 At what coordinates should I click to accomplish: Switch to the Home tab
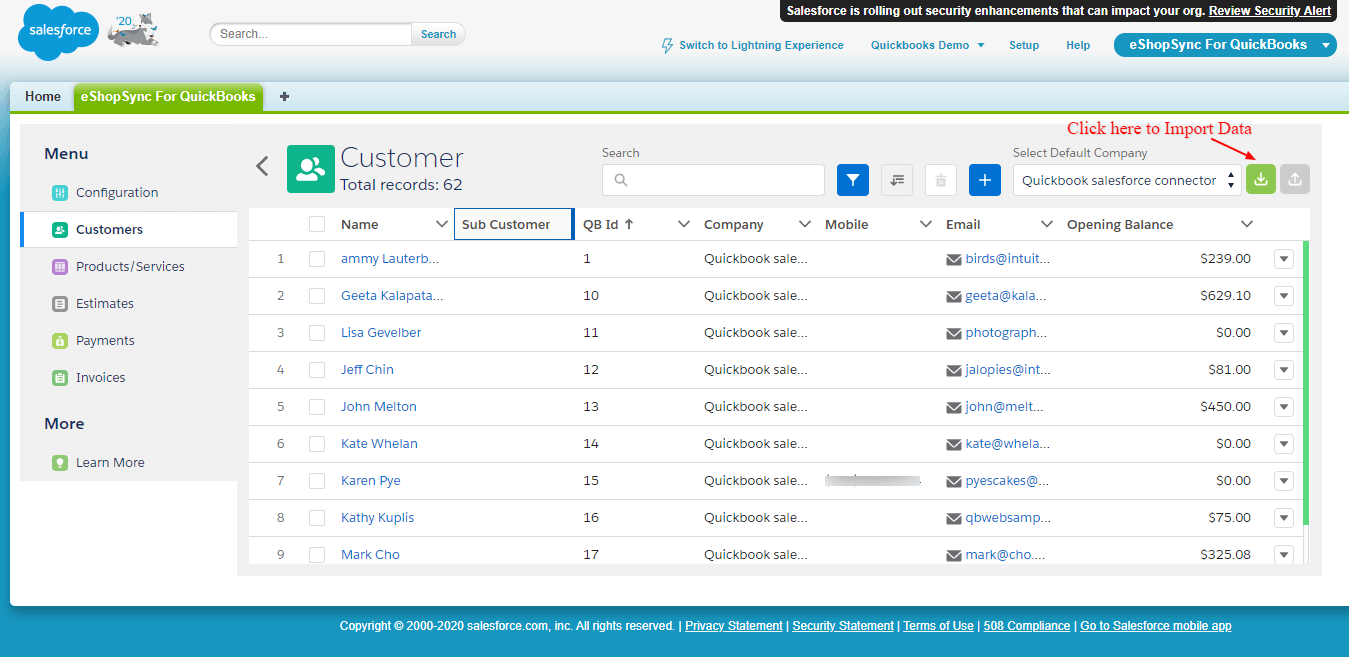point(43,97)
